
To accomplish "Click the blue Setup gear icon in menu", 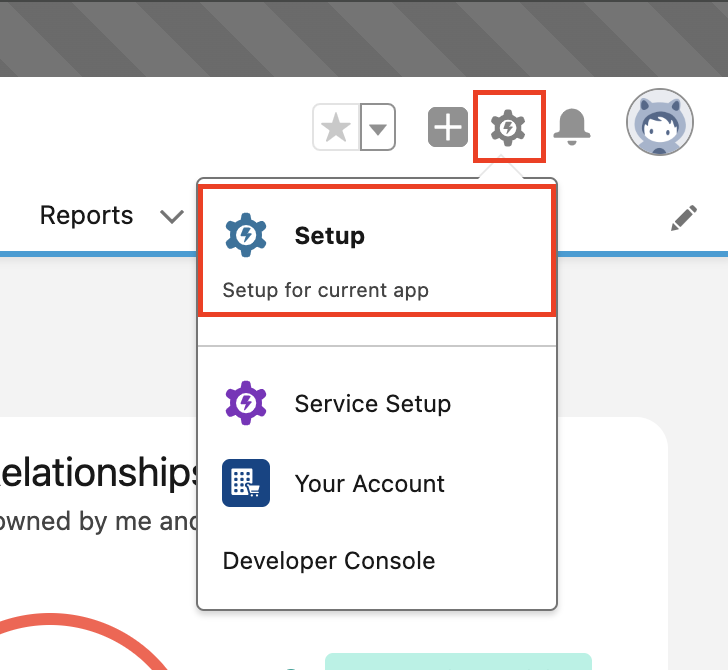I will (246, 235).
